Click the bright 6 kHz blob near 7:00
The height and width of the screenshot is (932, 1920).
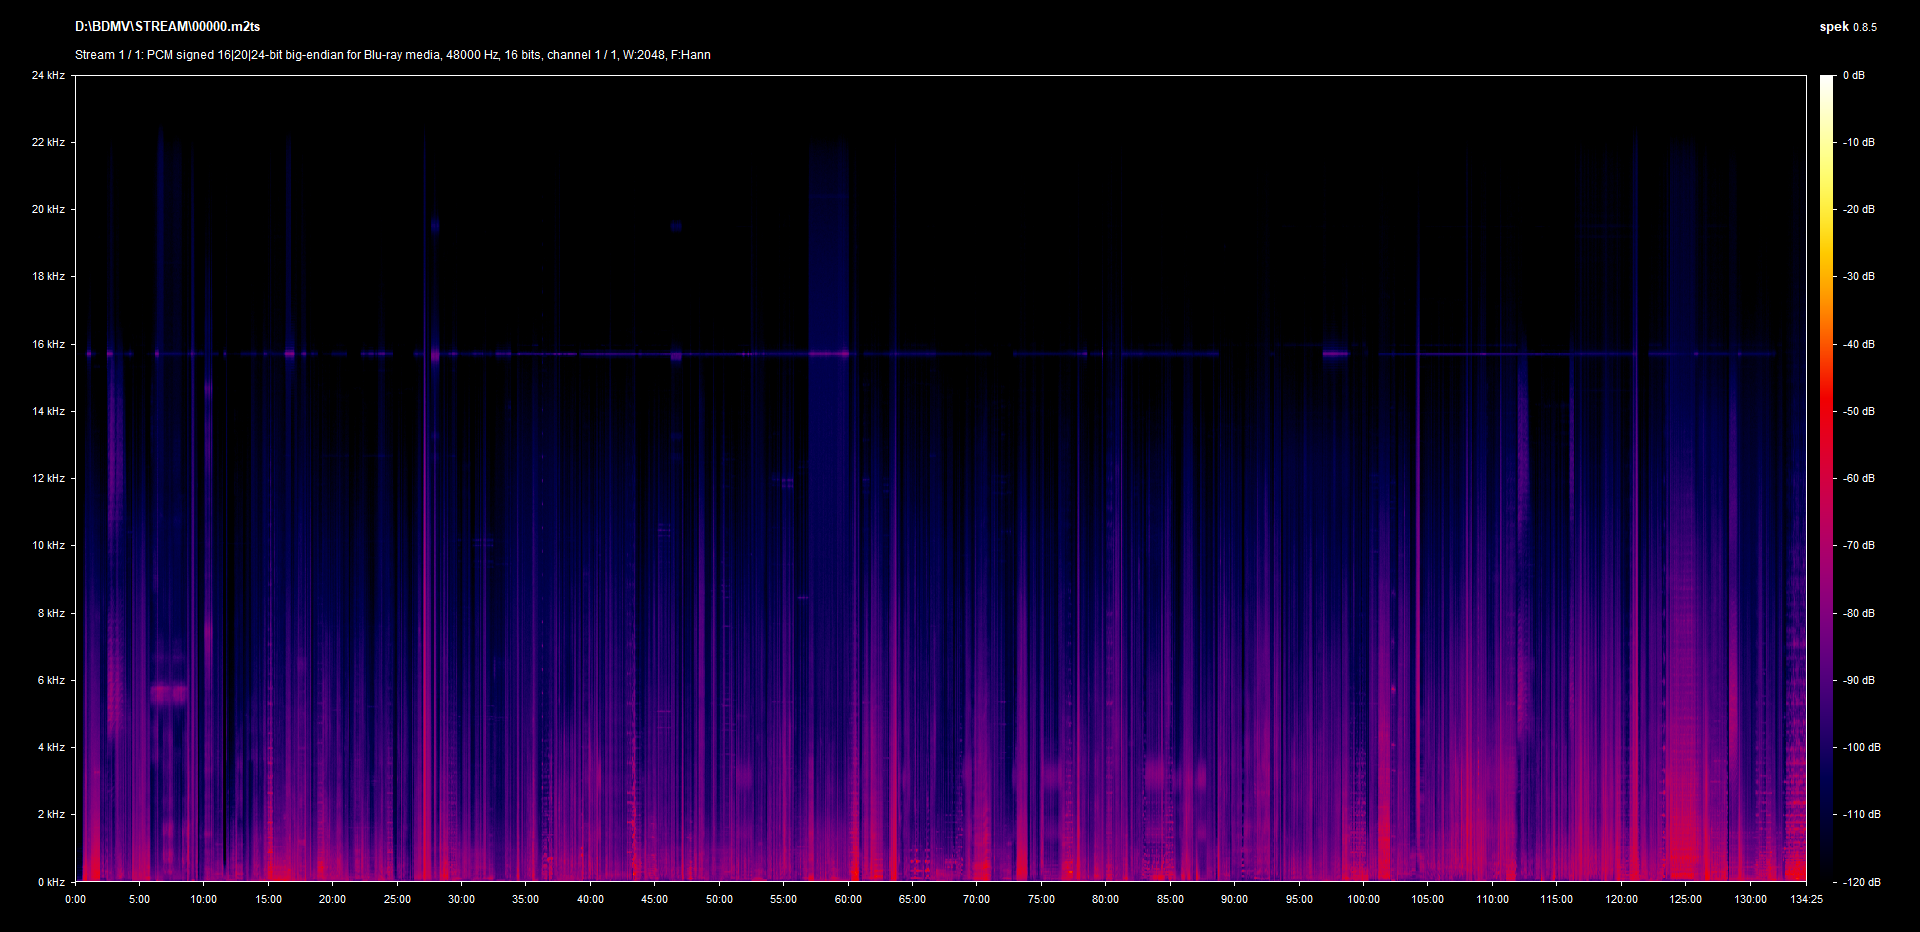[x=168, y=693]
